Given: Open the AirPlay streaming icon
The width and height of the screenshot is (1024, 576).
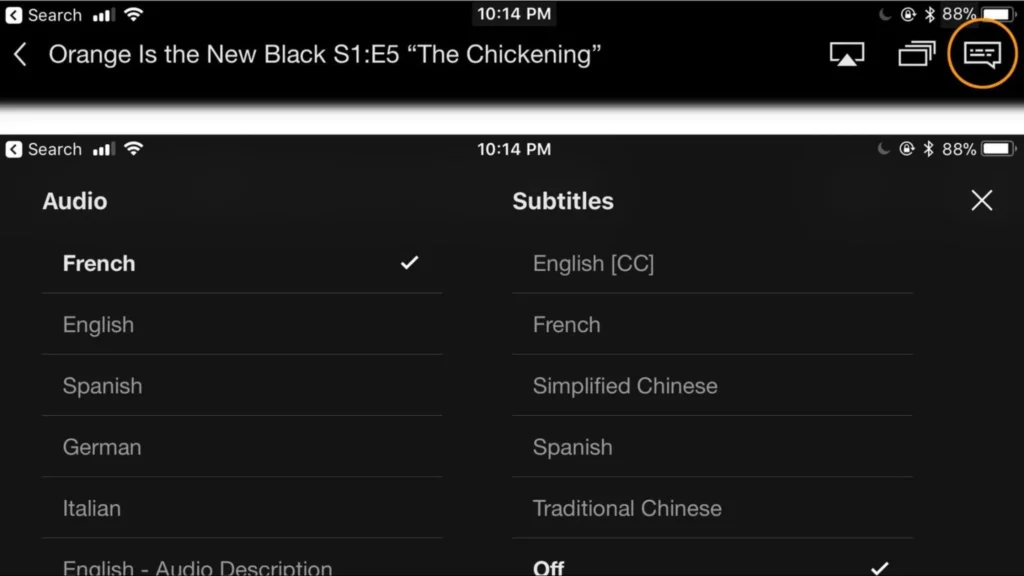Looking at the screenshot, I should click(846, 54).
